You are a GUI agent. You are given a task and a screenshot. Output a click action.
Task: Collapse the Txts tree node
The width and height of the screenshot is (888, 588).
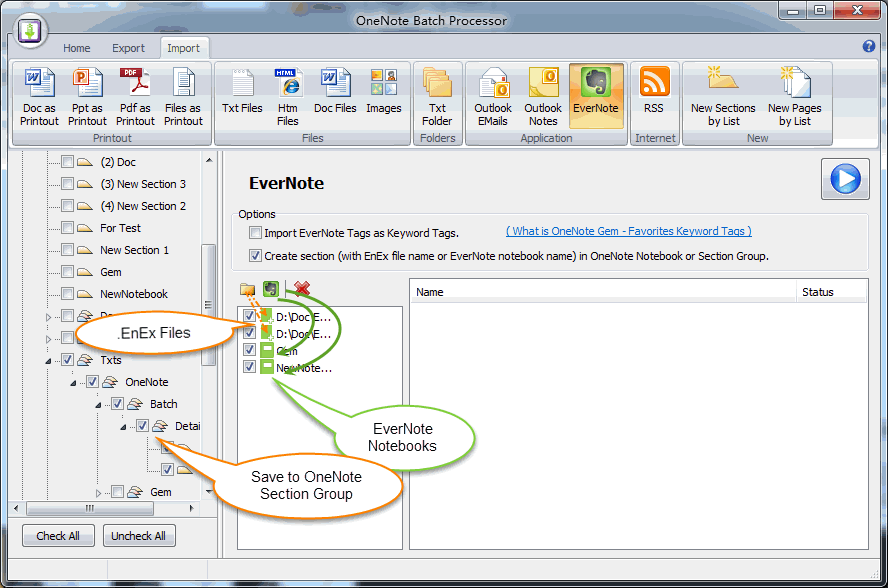tap(48, 360)
